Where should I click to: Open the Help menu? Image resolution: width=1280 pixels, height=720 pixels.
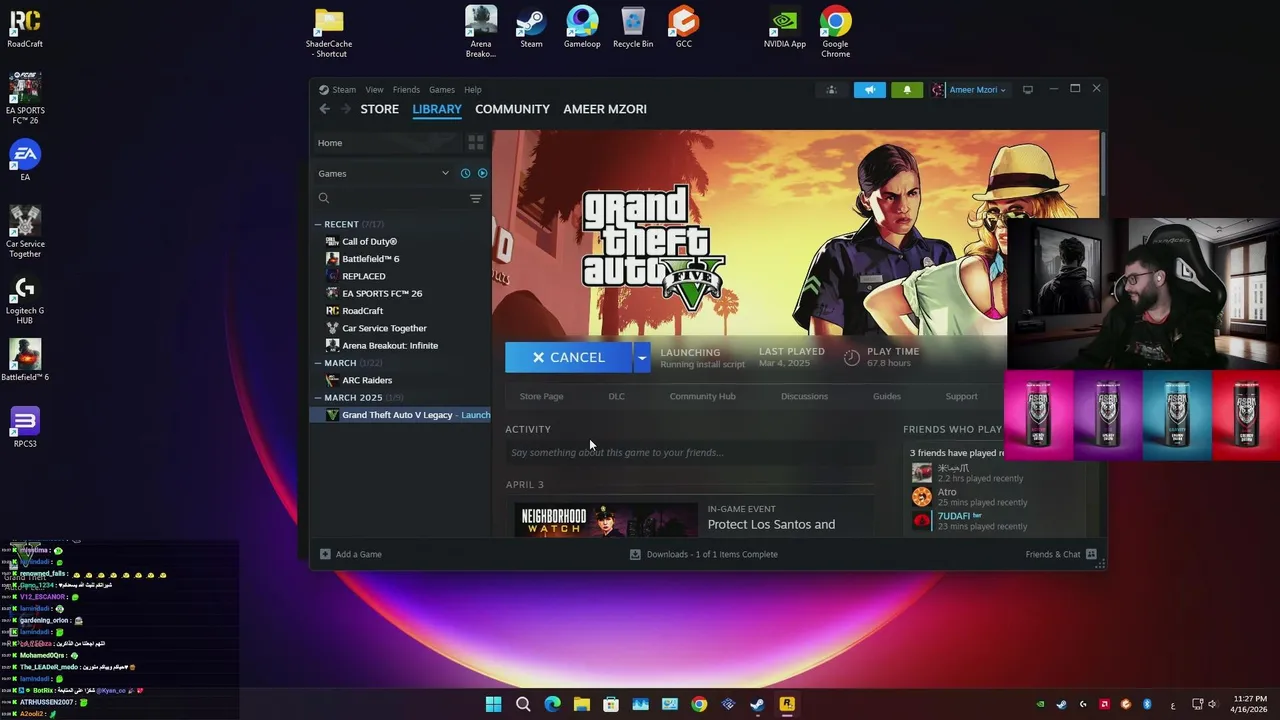pyautogui.click(x=473, y=90)
